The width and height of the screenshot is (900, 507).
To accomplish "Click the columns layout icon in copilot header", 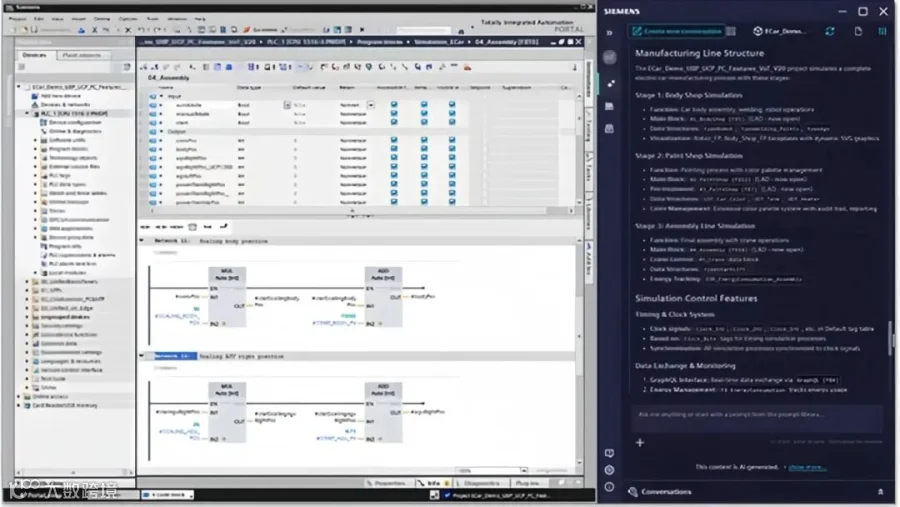I will click(x=882, y=31).
